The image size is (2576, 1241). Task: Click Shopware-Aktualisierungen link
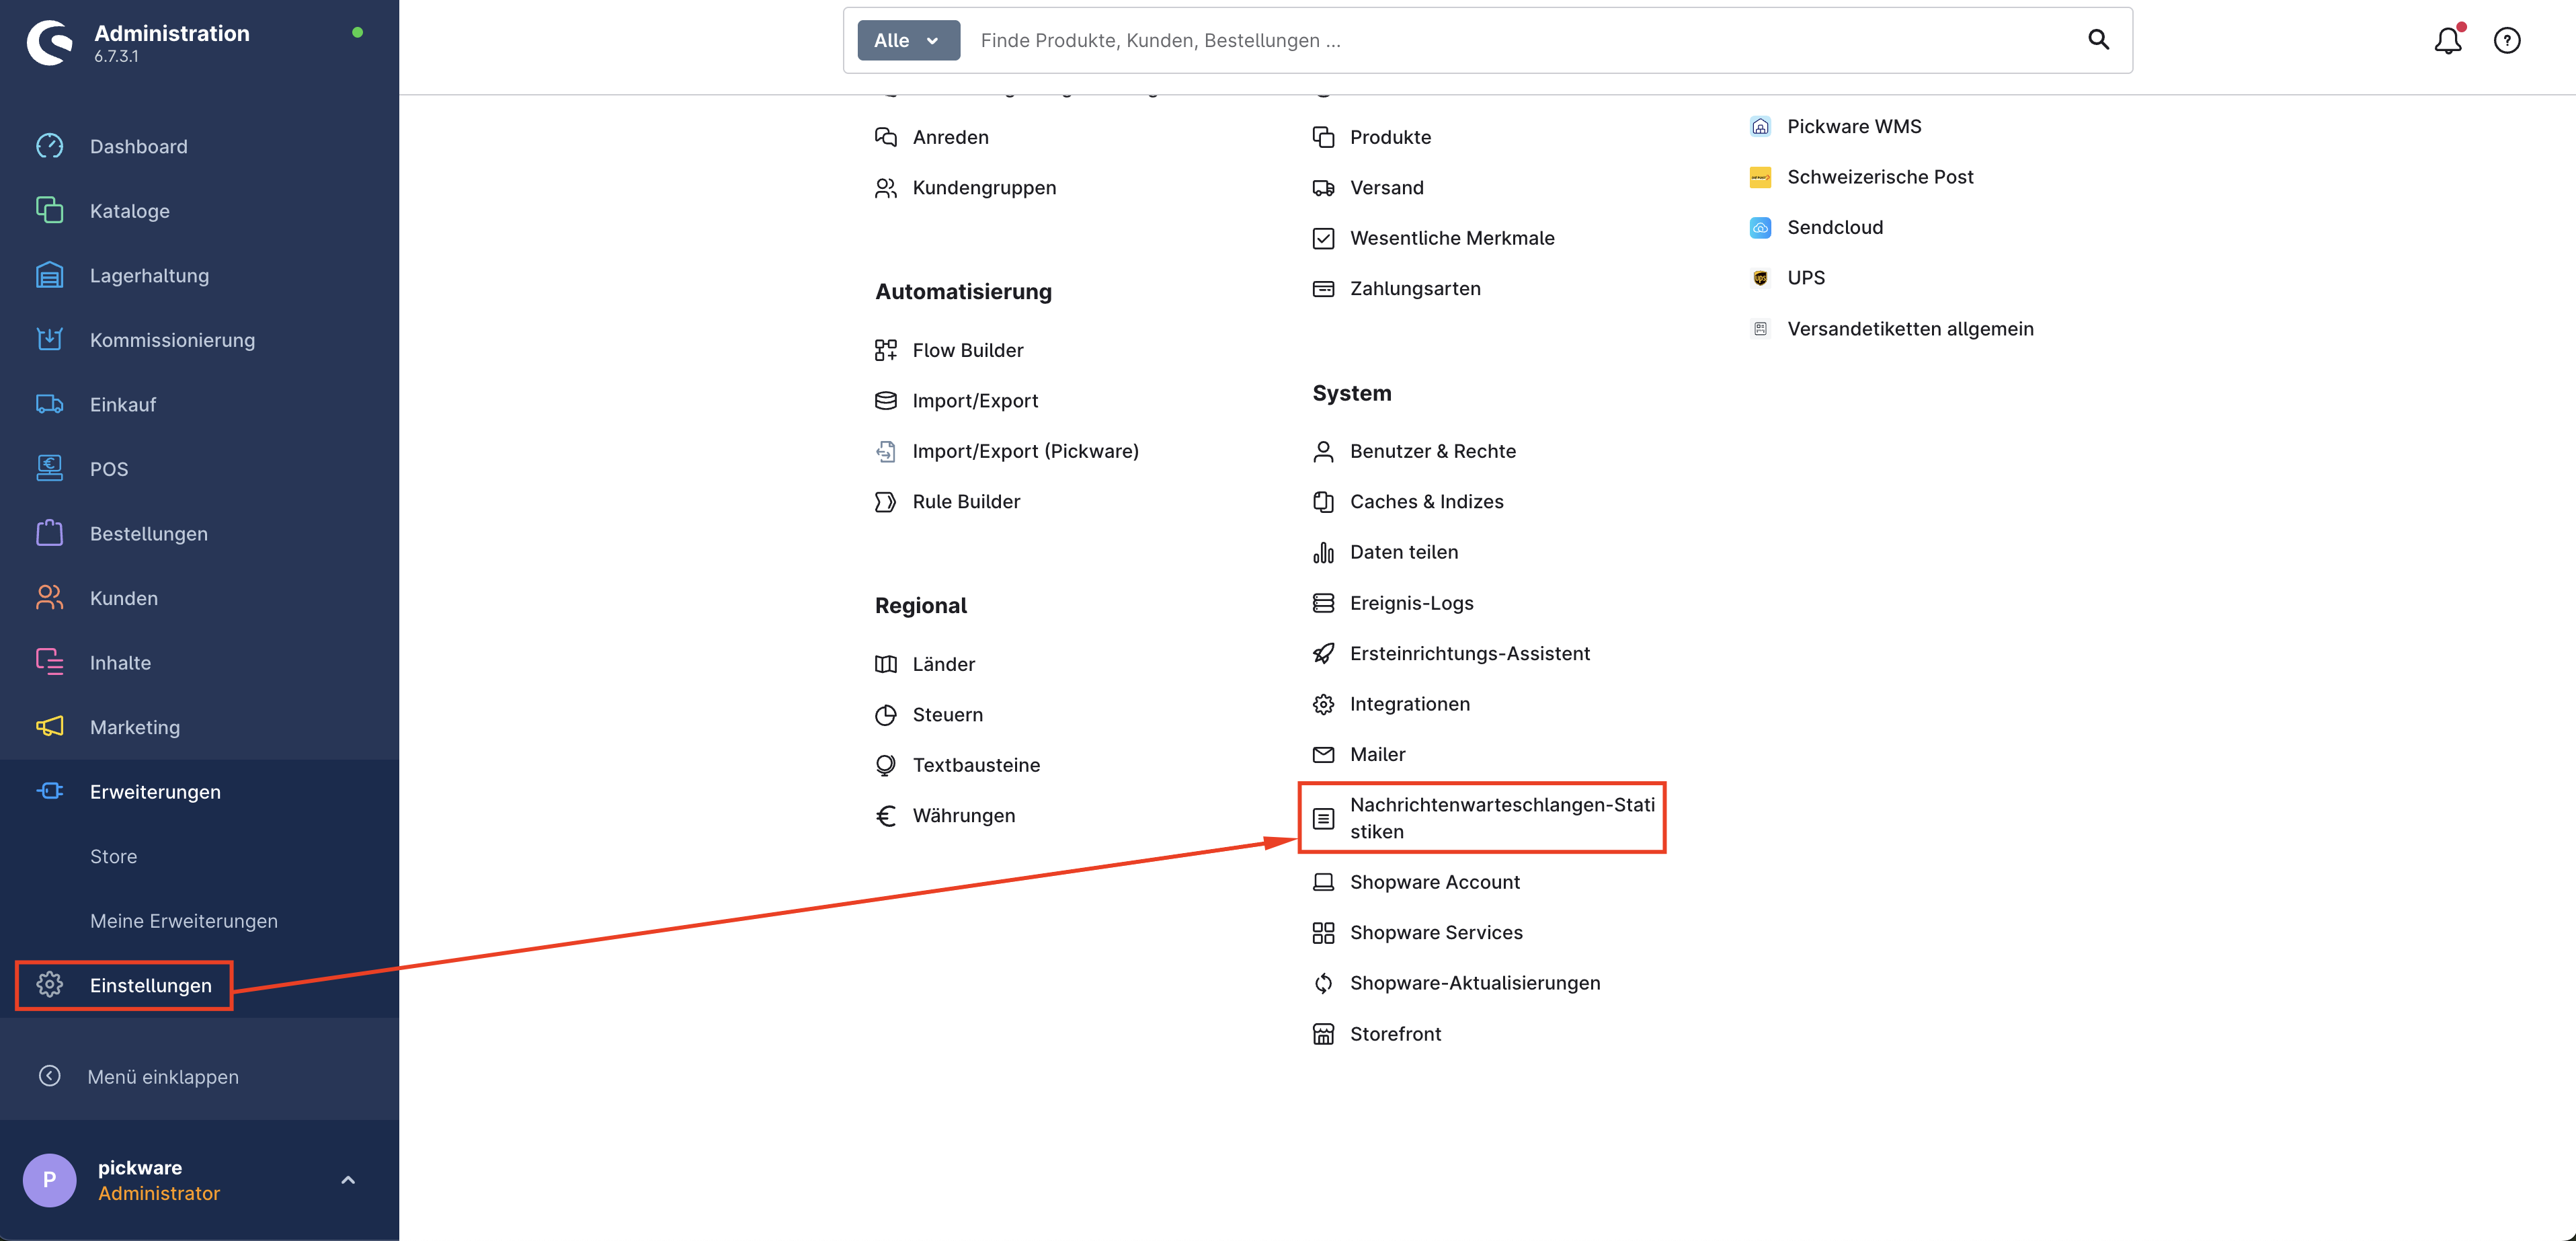click(1474, 983)
